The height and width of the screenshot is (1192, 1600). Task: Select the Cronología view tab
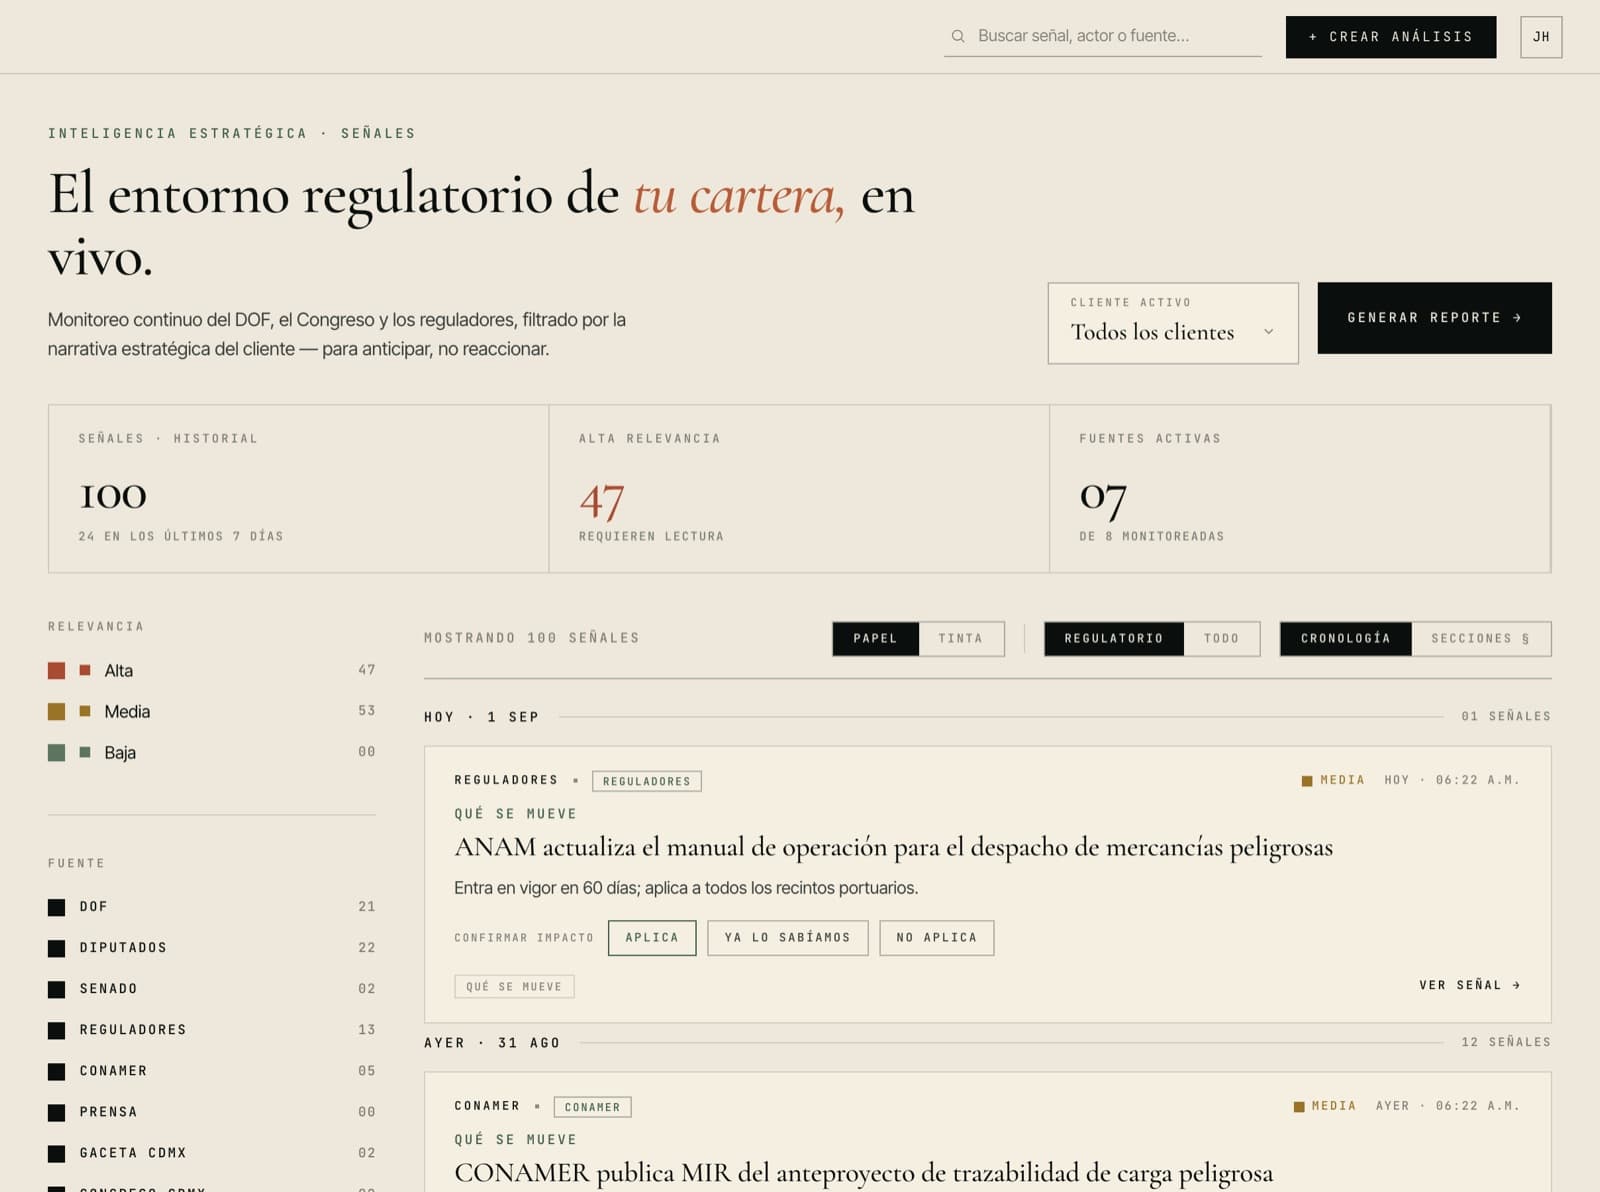1346,639
